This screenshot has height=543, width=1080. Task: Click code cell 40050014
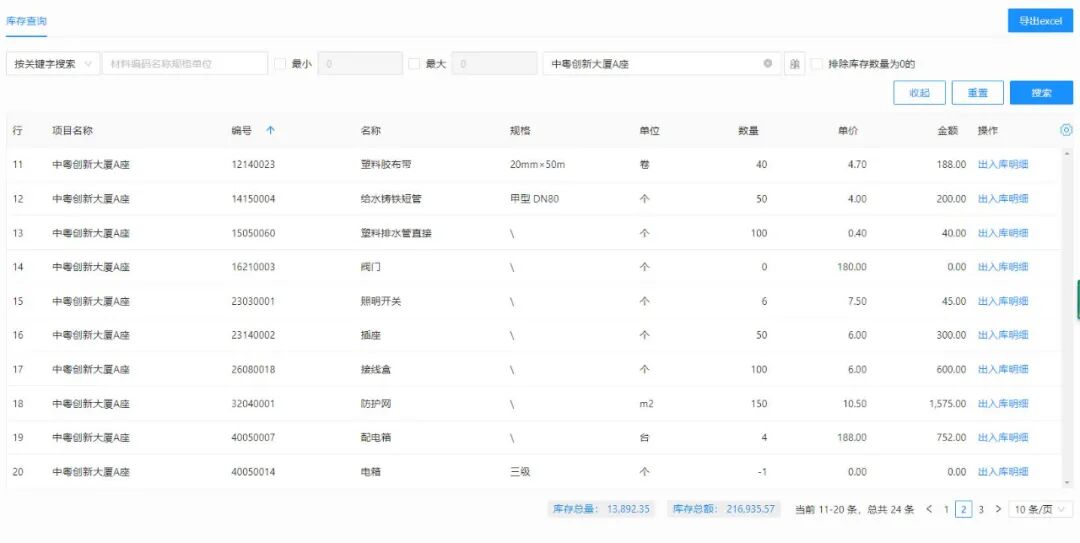(253, 472)
